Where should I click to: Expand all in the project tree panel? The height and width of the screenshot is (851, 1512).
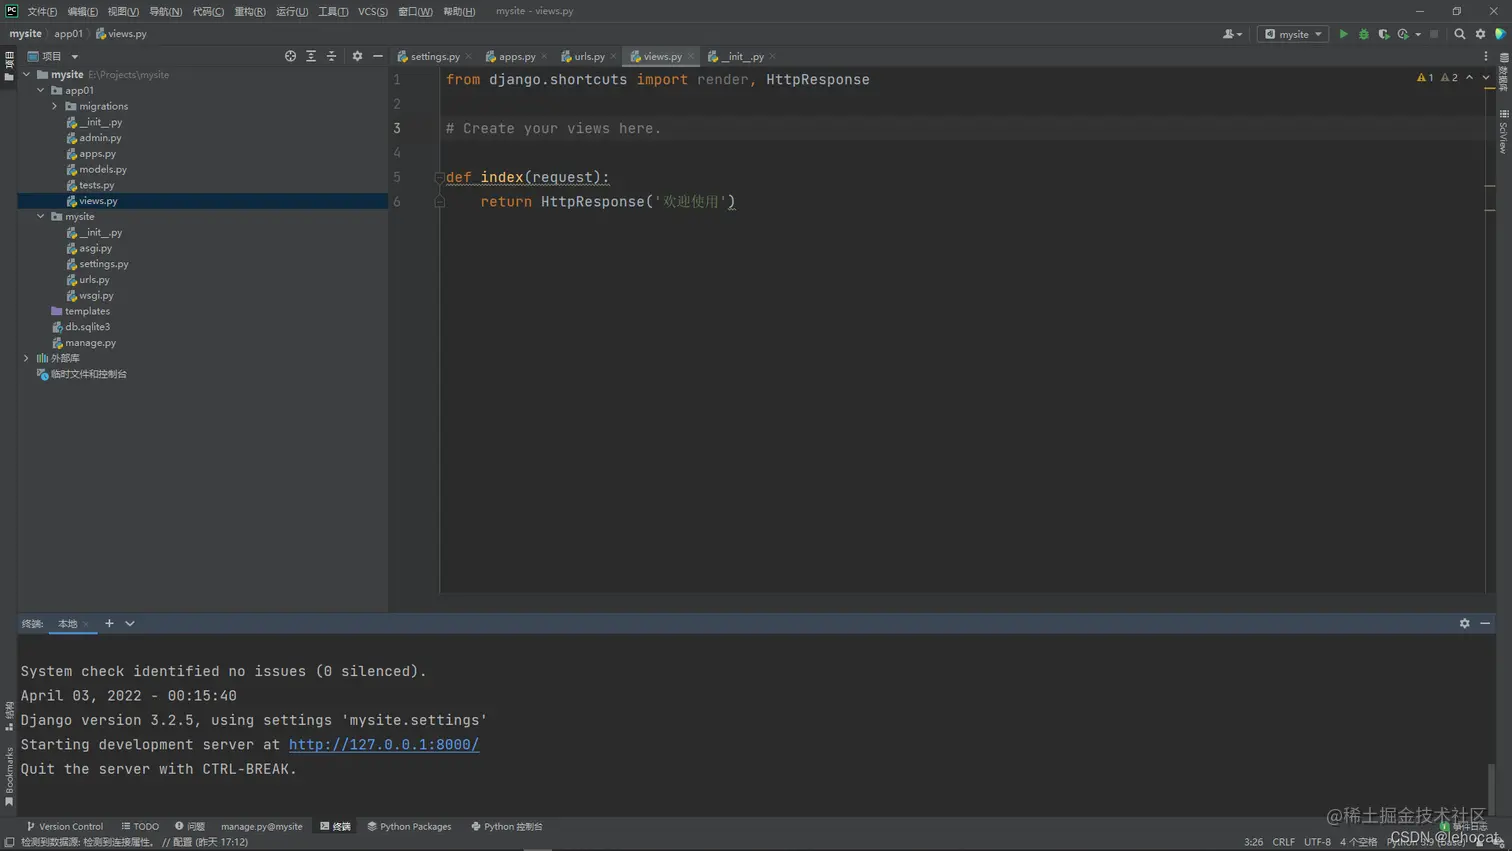tap(311, 56)
